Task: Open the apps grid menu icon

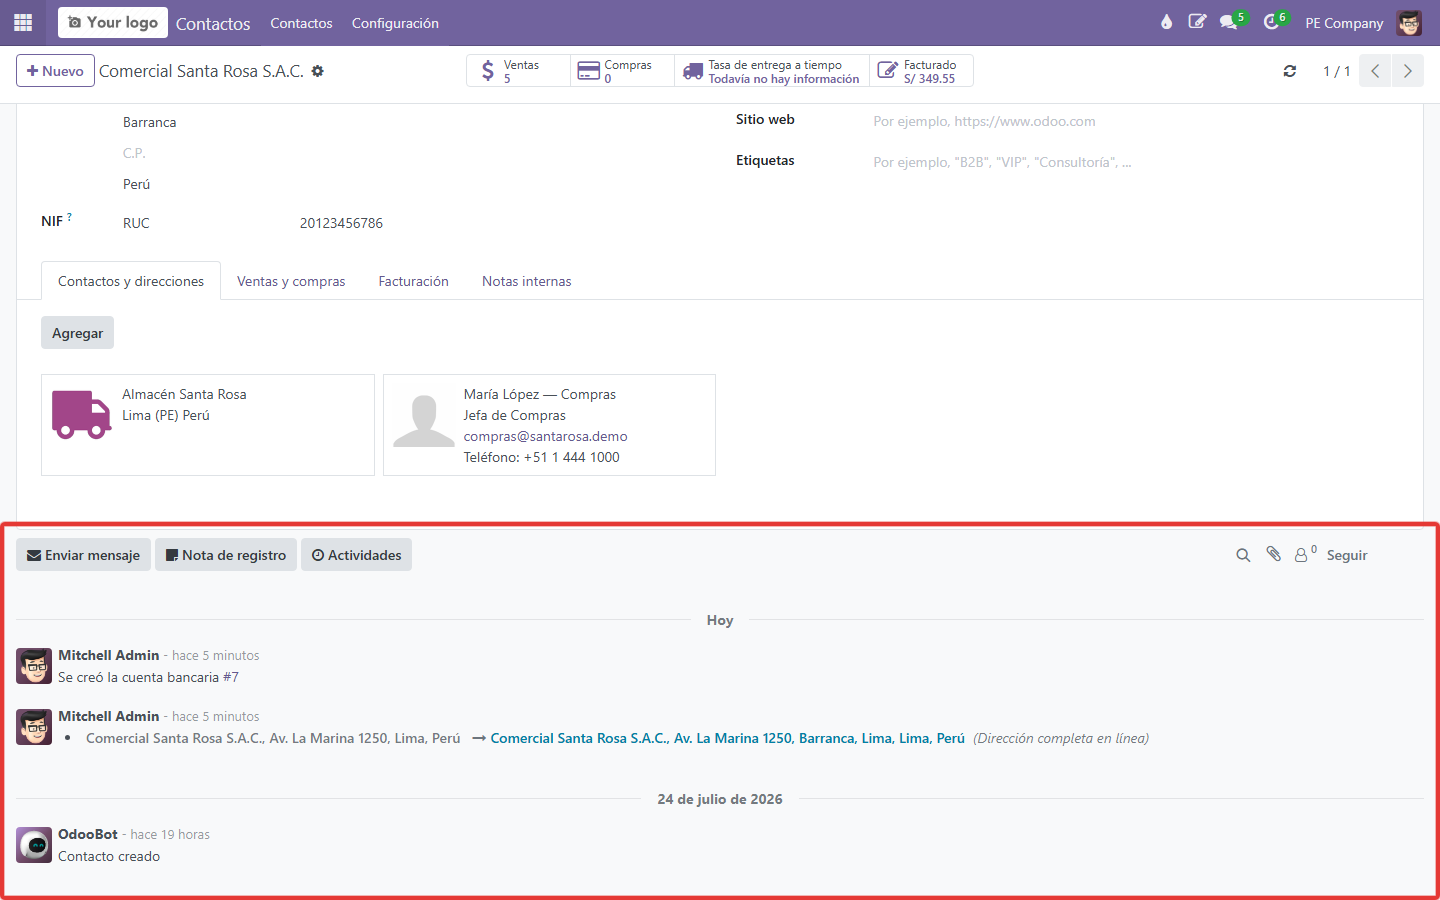Action: 23,22
